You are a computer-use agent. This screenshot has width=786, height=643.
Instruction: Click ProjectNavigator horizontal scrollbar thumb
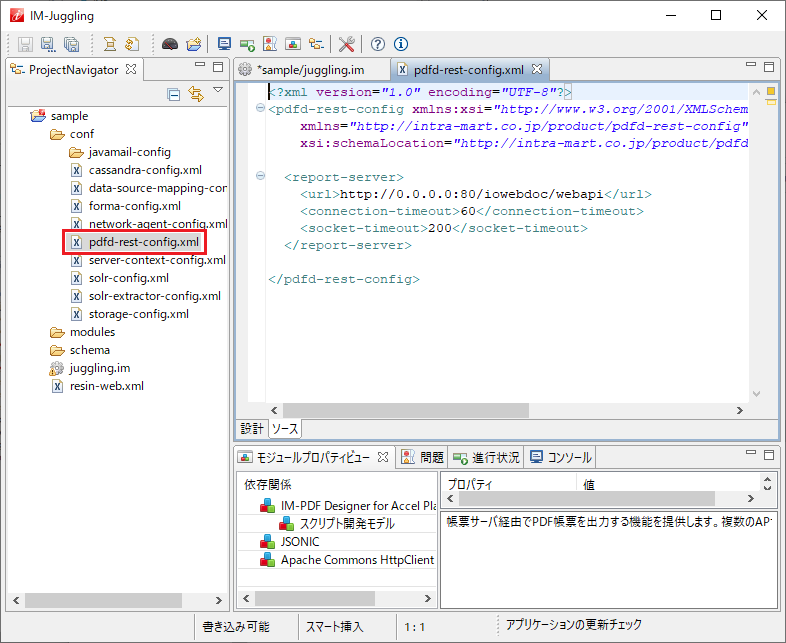pos(103,600)
